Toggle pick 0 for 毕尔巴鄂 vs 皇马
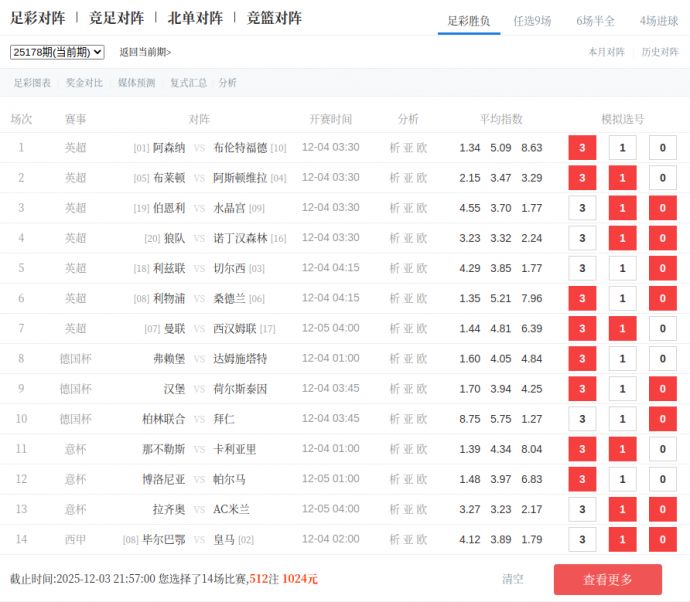Image resolution: width=690 pixels, height=602 pixels. click(662, 540)
